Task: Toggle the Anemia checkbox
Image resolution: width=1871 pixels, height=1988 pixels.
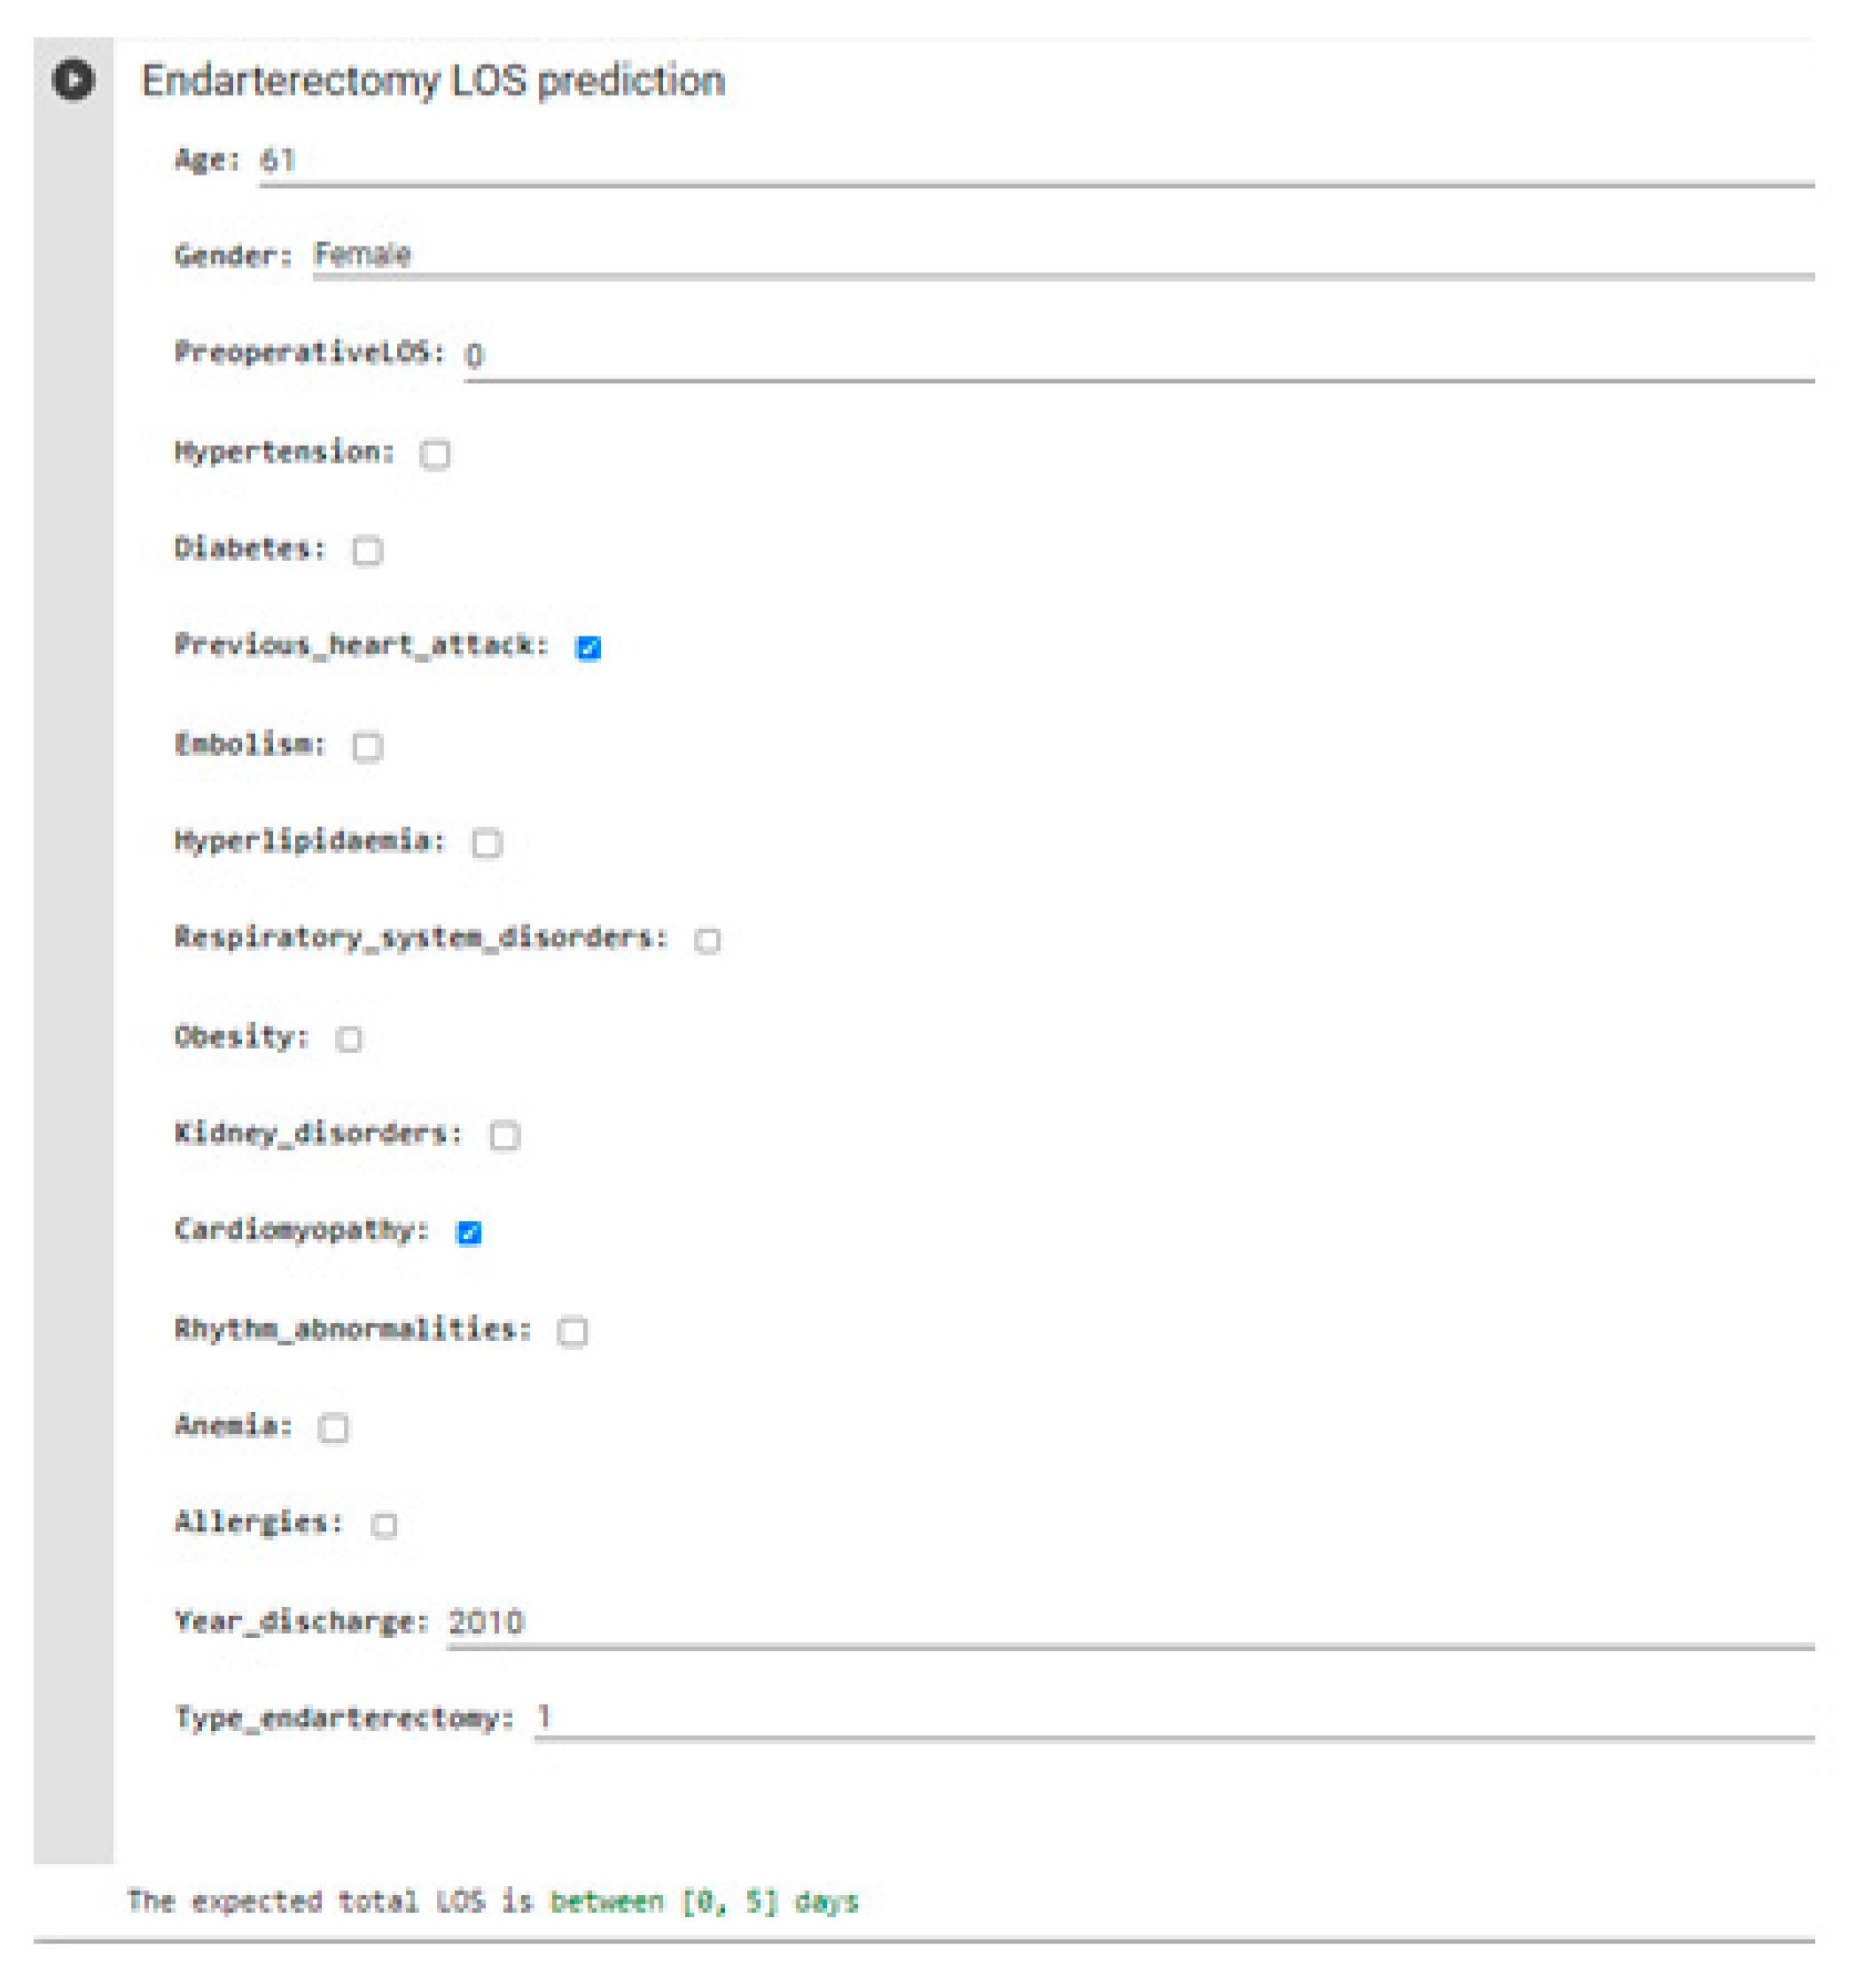Action: (333, 1428)
